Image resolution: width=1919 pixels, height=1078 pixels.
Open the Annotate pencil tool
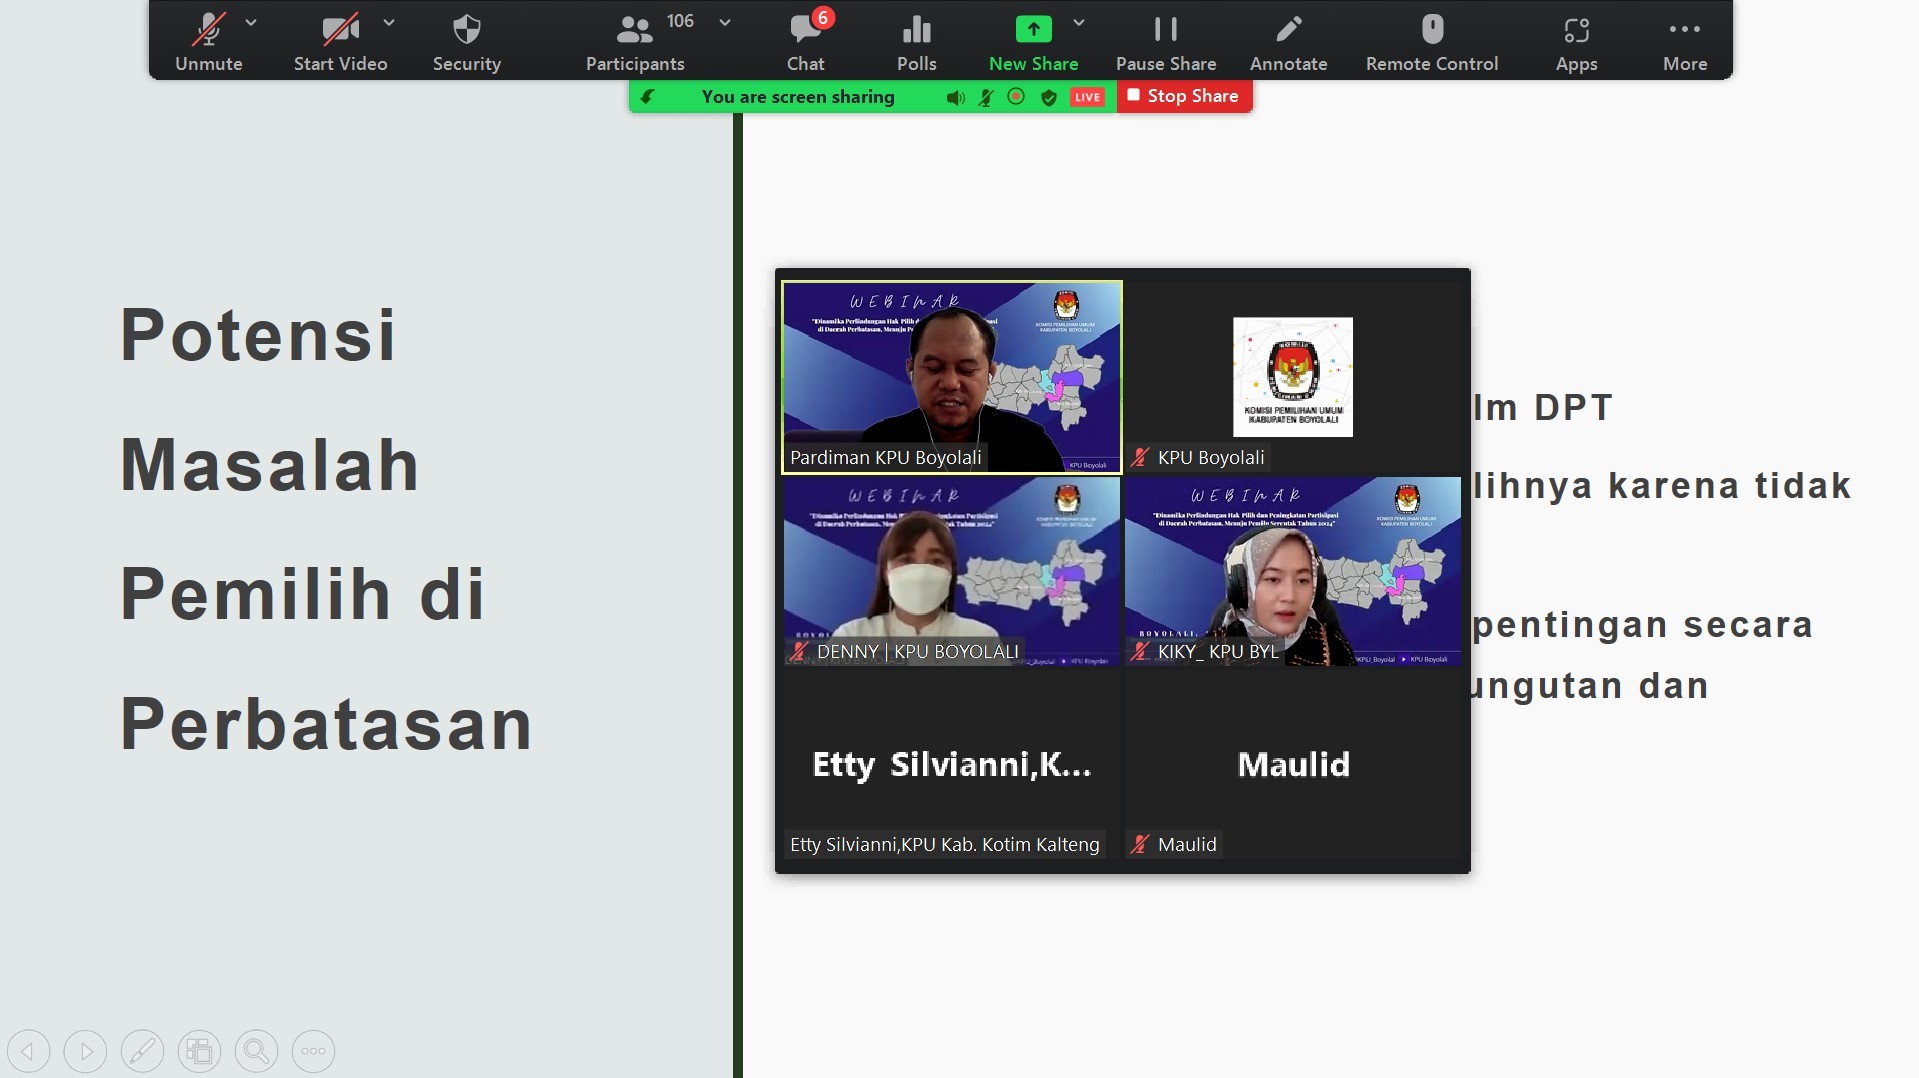click(x=1288, y=42)
